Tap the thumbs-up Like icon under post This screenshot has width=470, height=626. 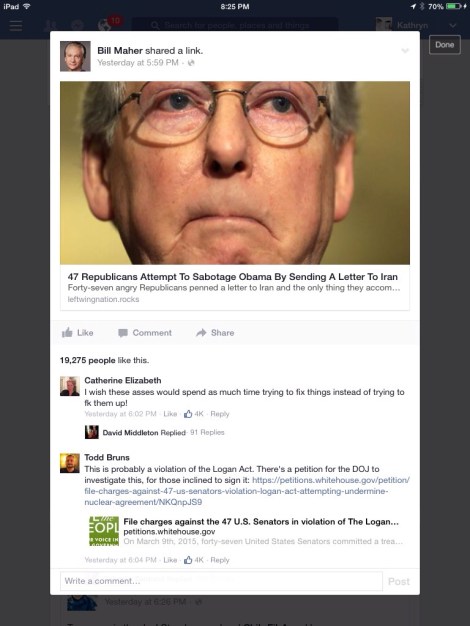[x=67, y=333]
